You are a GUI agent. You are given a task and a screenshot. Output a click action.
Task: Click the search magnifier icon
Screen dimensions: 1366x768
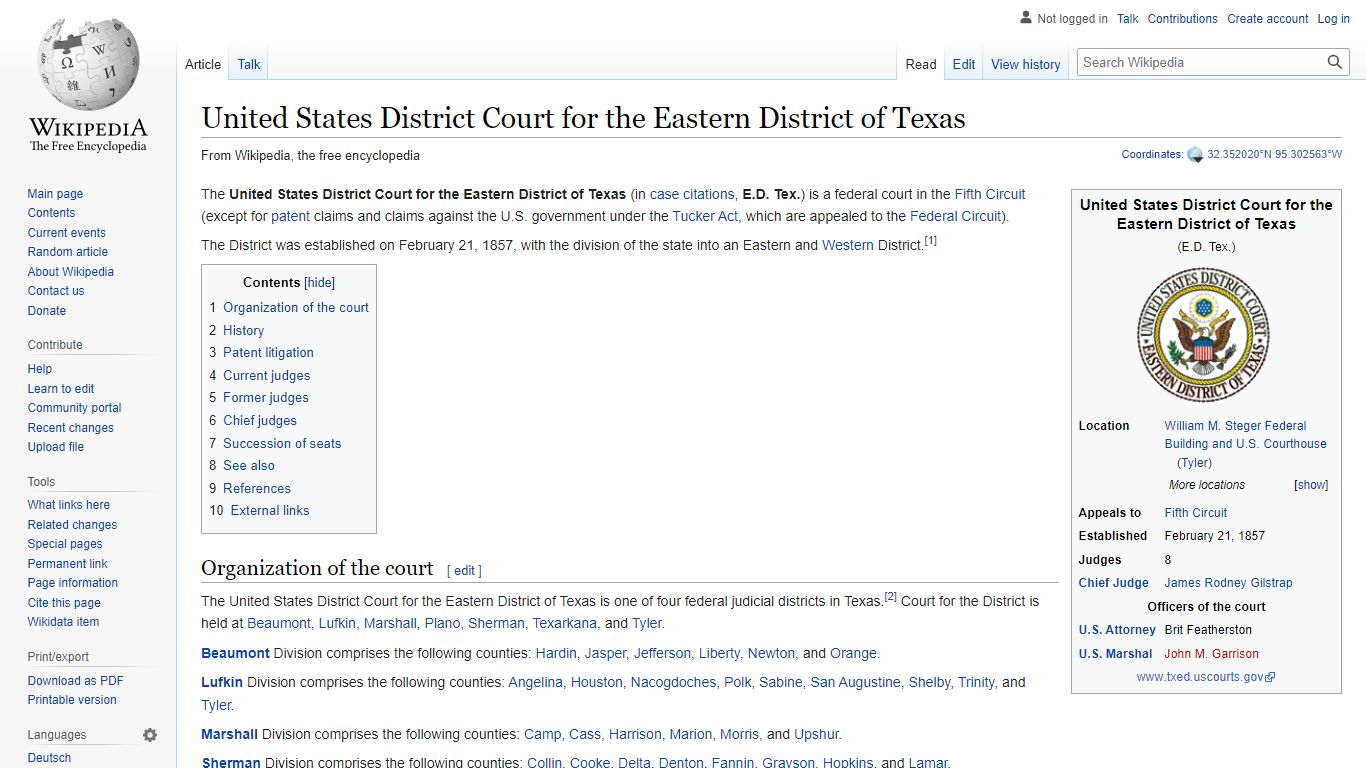point(1335,62)
